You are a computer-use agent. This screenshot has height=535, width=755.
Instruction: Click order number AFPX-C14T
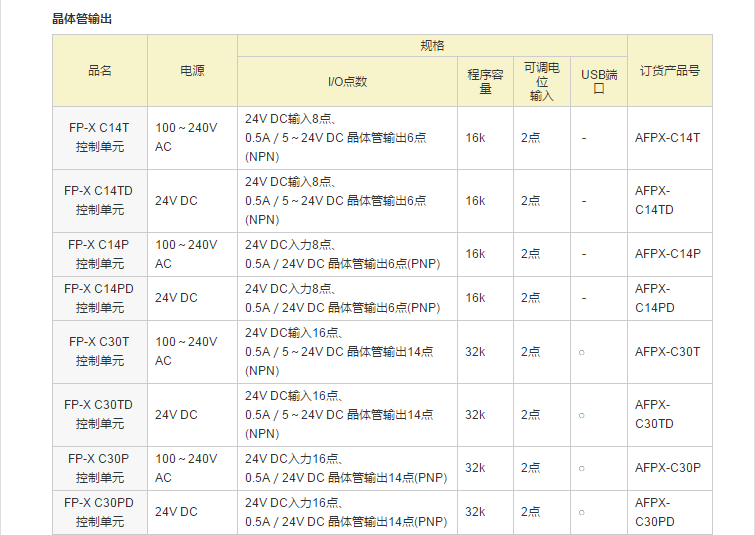coord(667,138)
